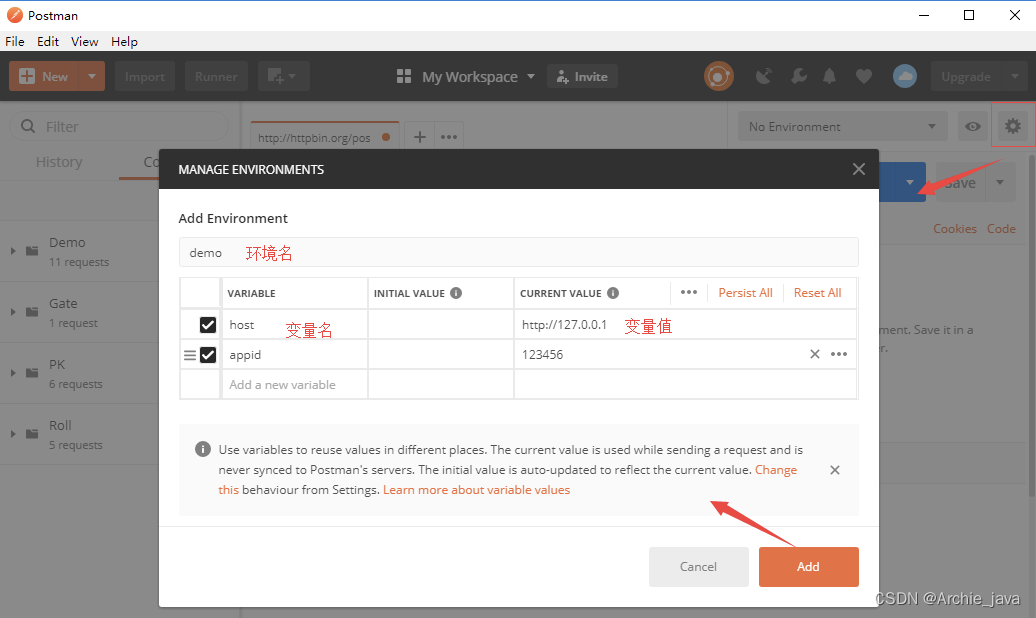This screenshot has height=618, width=1036.
Task: Click the sync status orange icon
Action: [x=718, y=77]
